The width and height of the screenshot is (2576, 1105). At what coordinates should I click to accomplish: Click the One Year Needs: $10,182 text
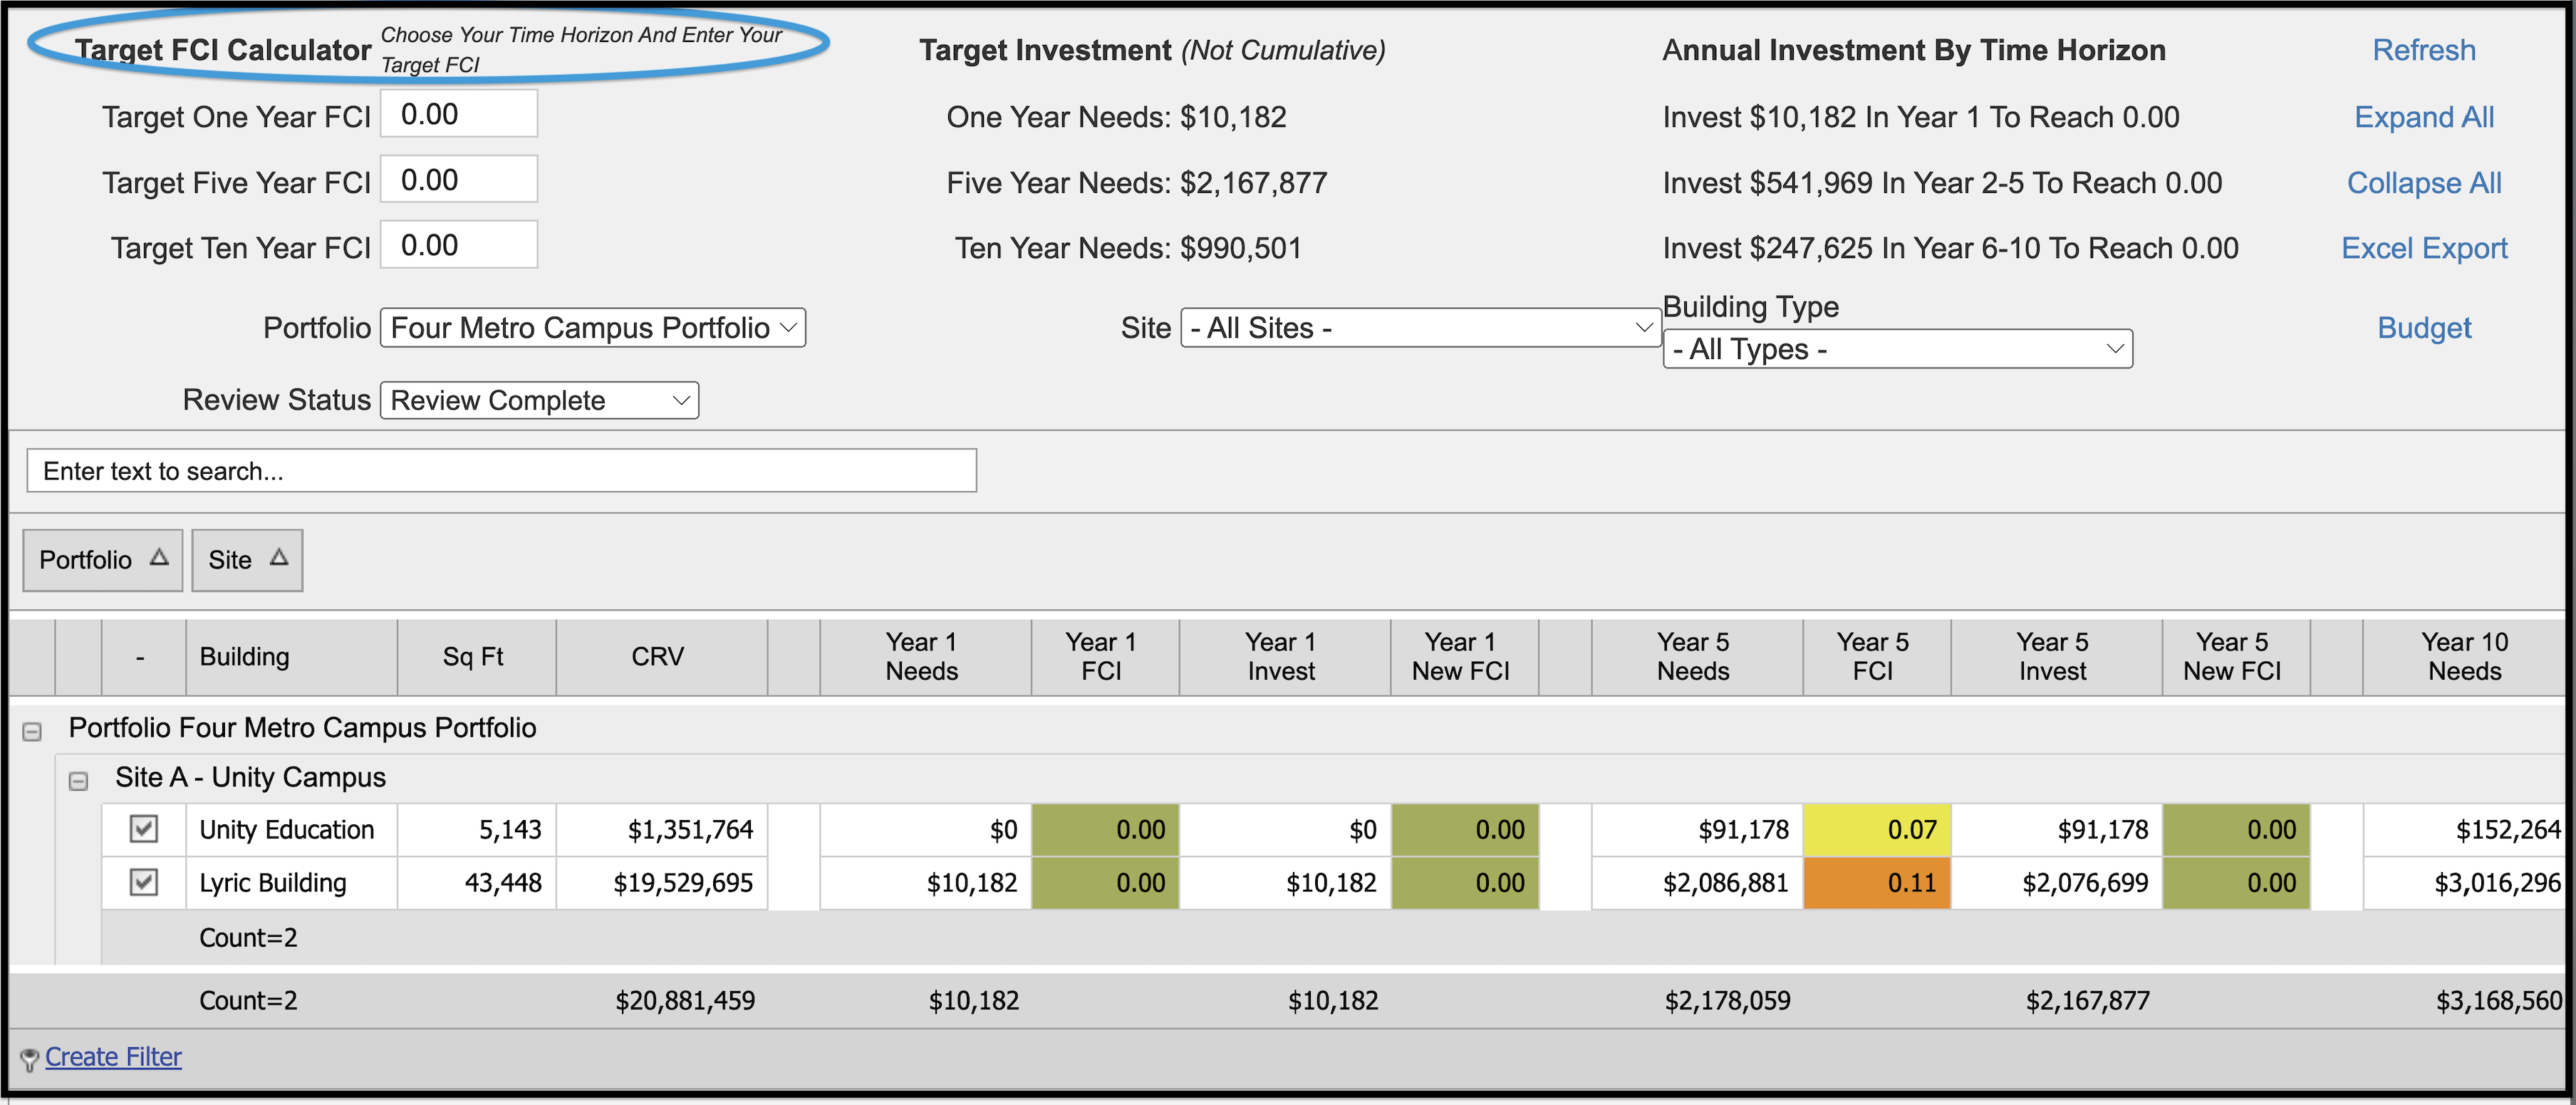(1116, 117)
